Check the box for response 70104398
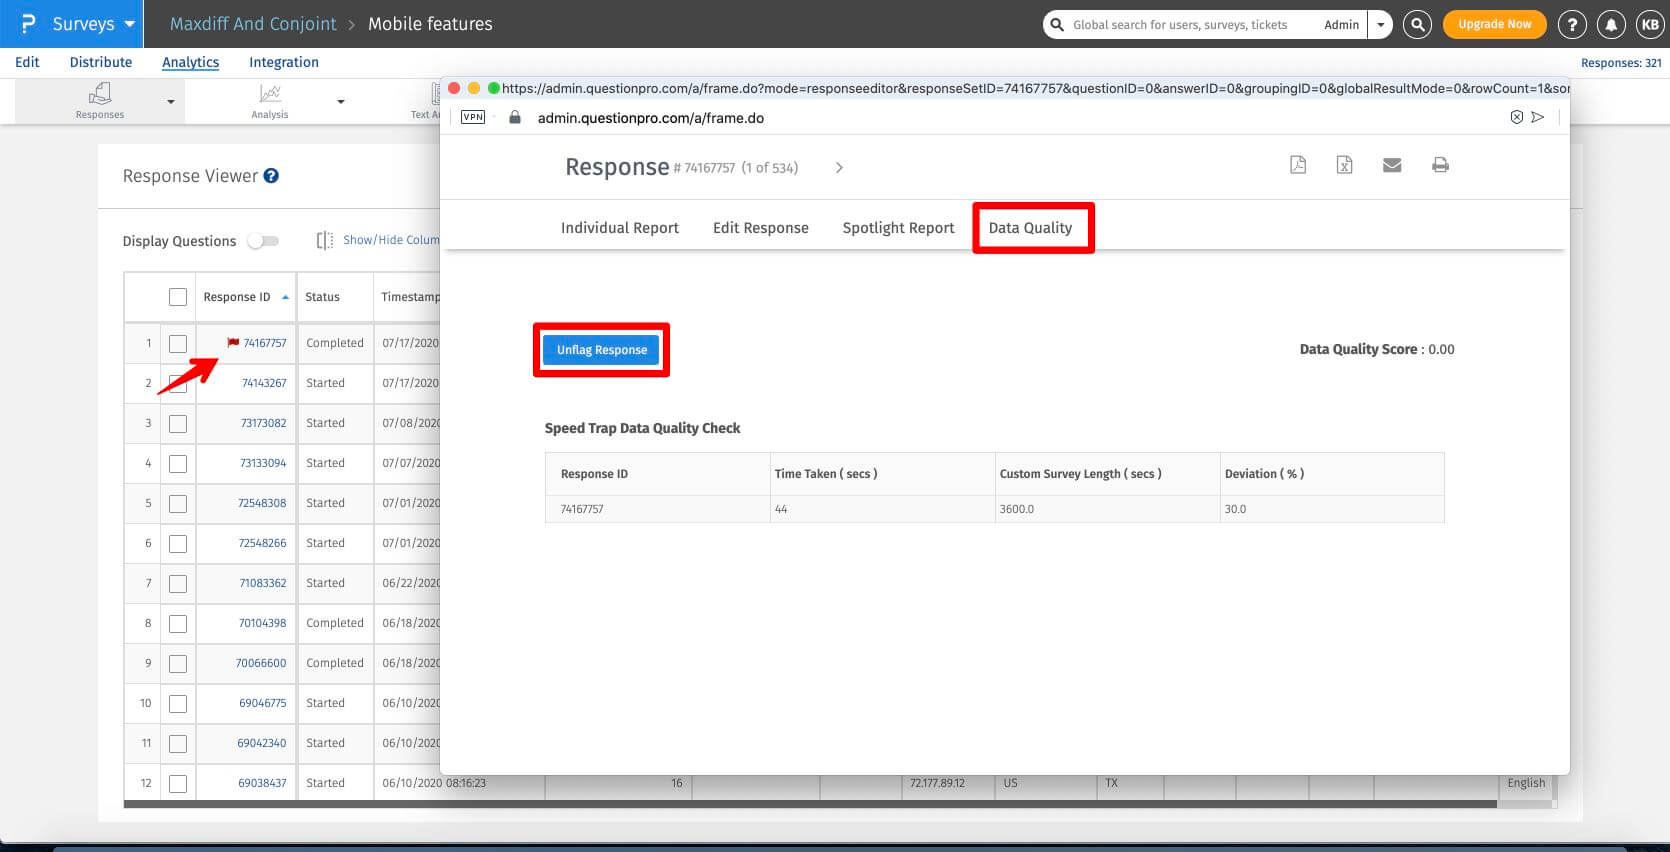This screenshot has width=1670, height=852. pos(178,624)
